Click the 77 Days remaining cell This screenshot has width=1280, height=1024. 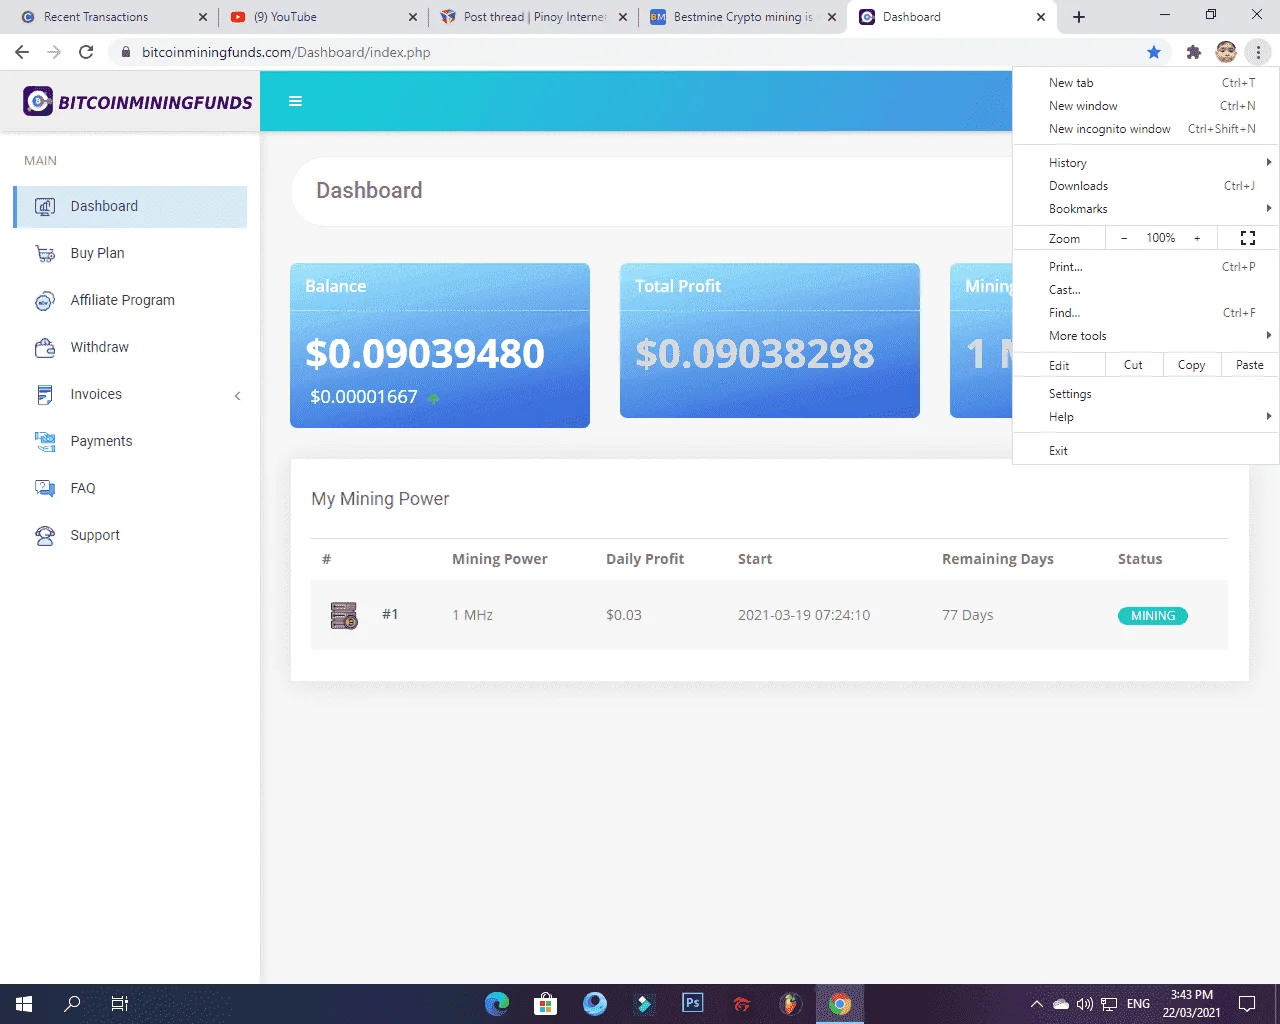[x=968, y=615]
